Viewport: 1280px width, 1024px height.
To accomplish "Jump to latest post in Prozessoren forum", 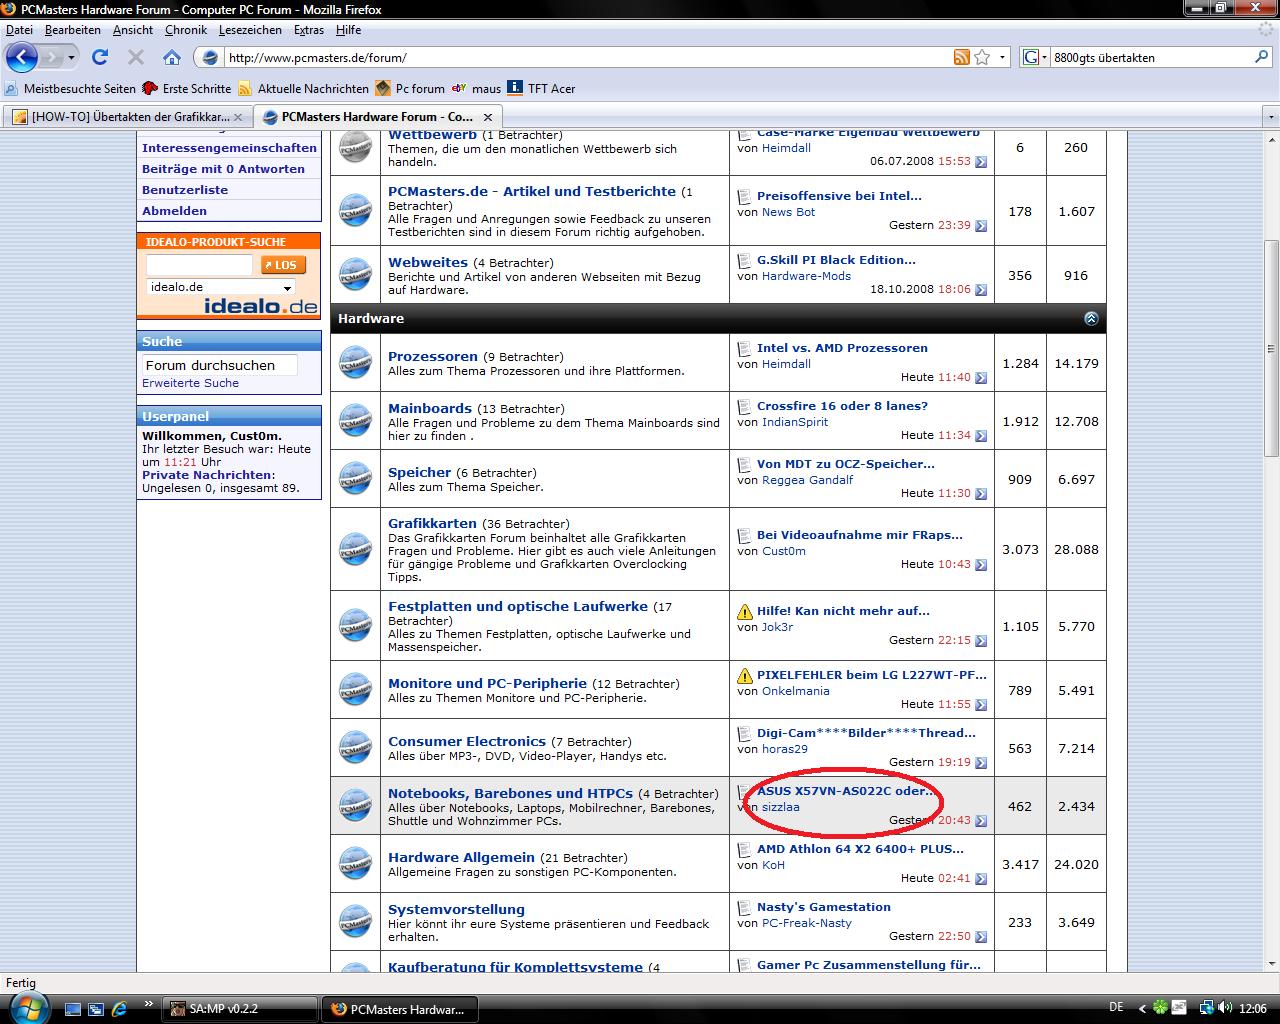I will pyautogui.click(x=980, y=378).
